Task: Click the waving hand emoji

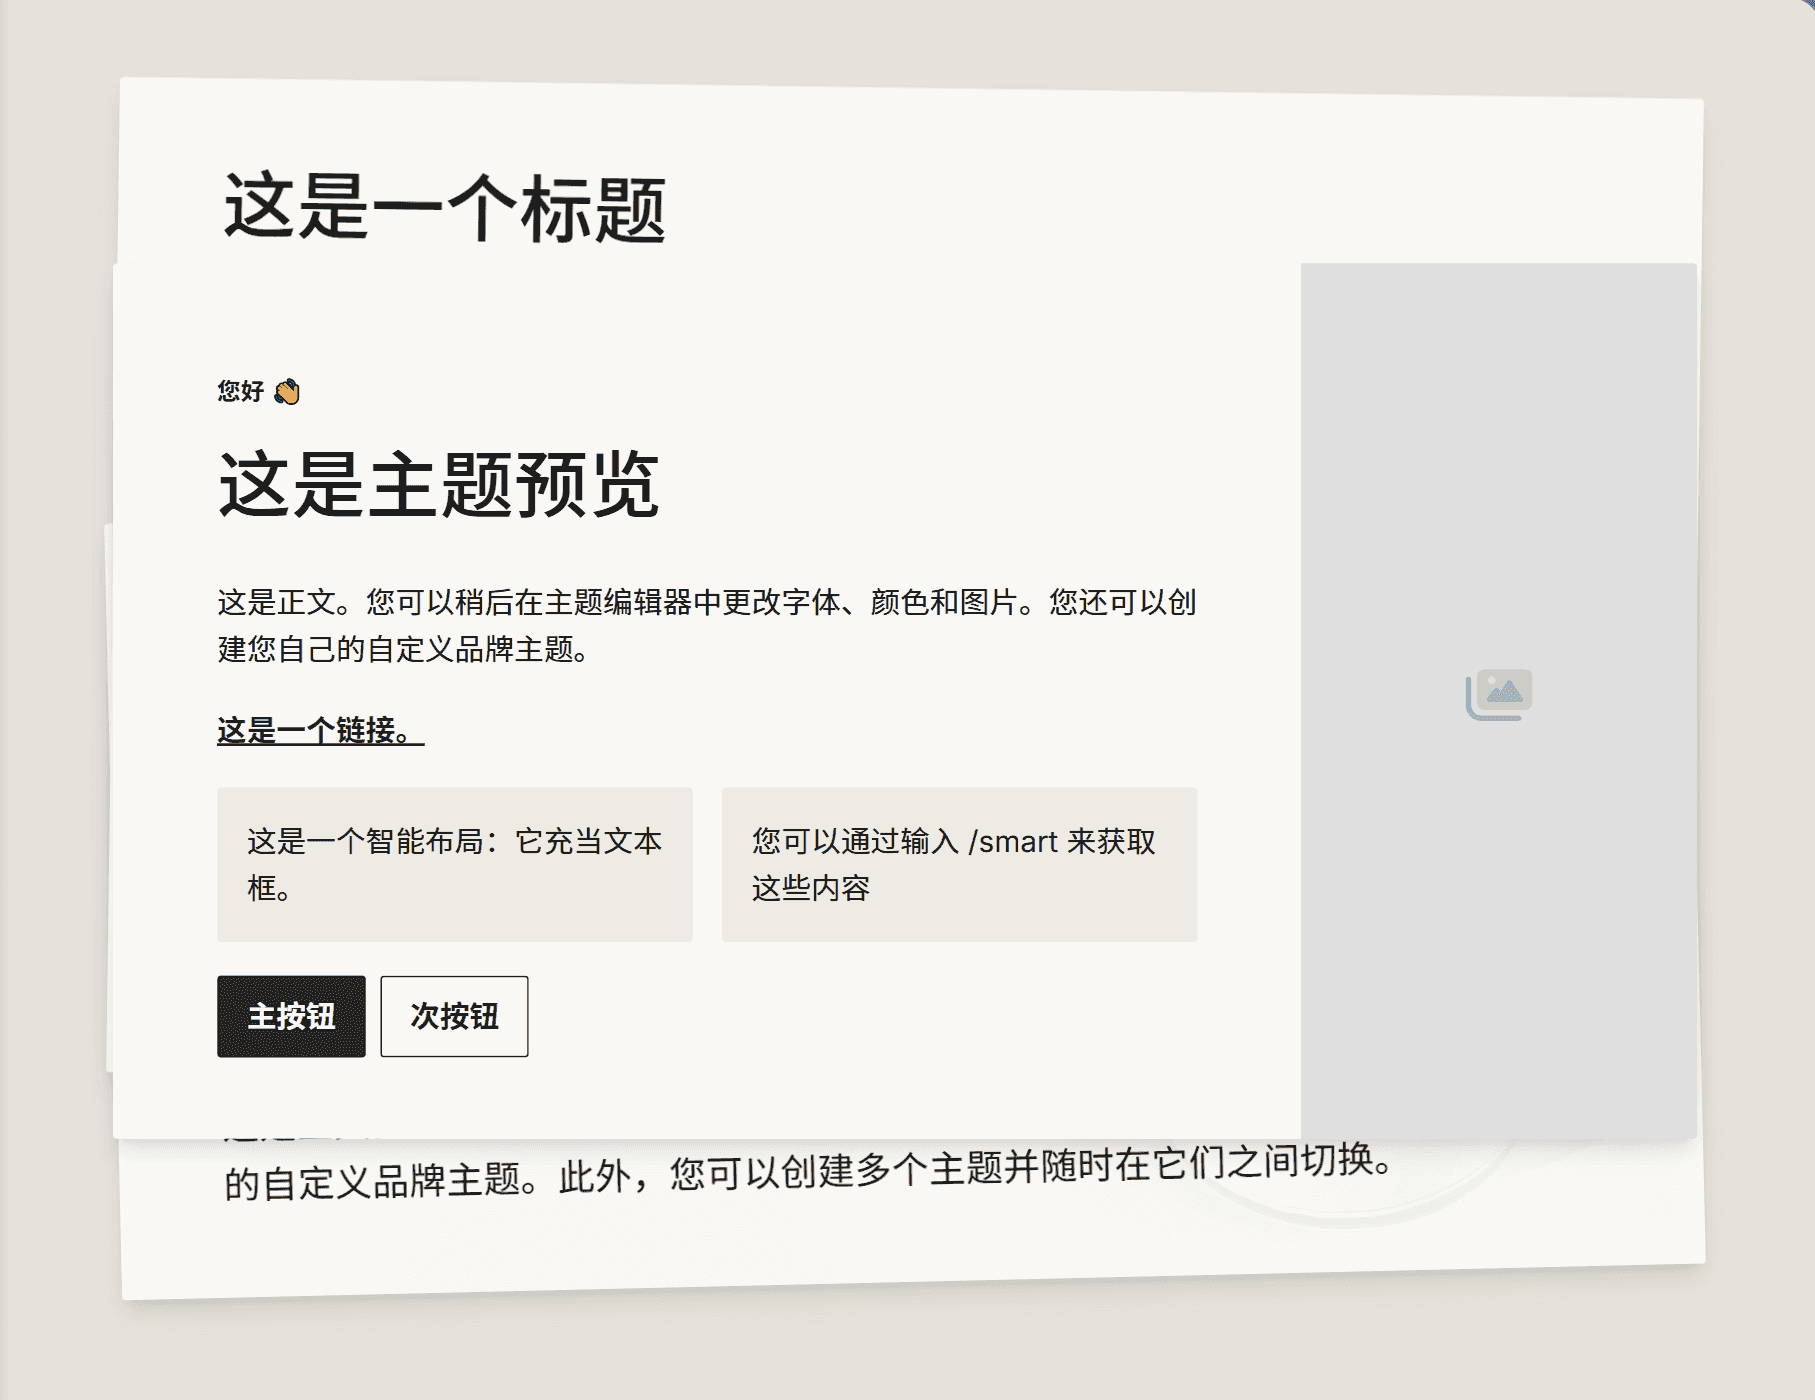Action: pos(287,391)
